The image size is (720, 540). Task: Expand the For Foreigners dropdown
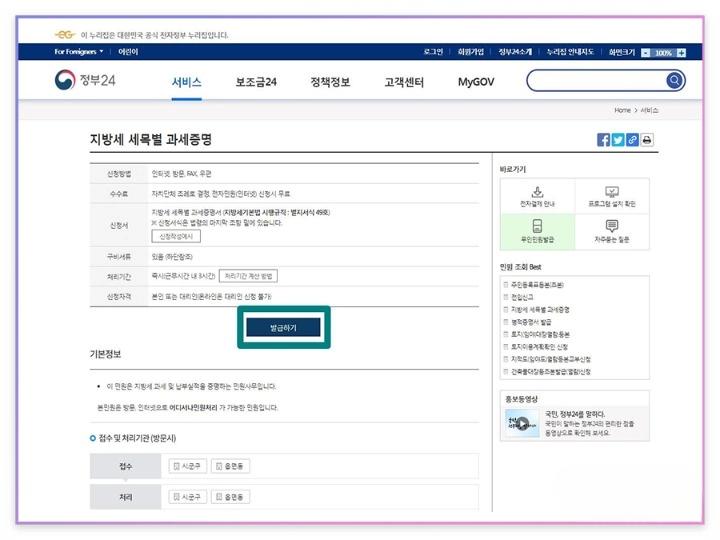tap(79, 51)
